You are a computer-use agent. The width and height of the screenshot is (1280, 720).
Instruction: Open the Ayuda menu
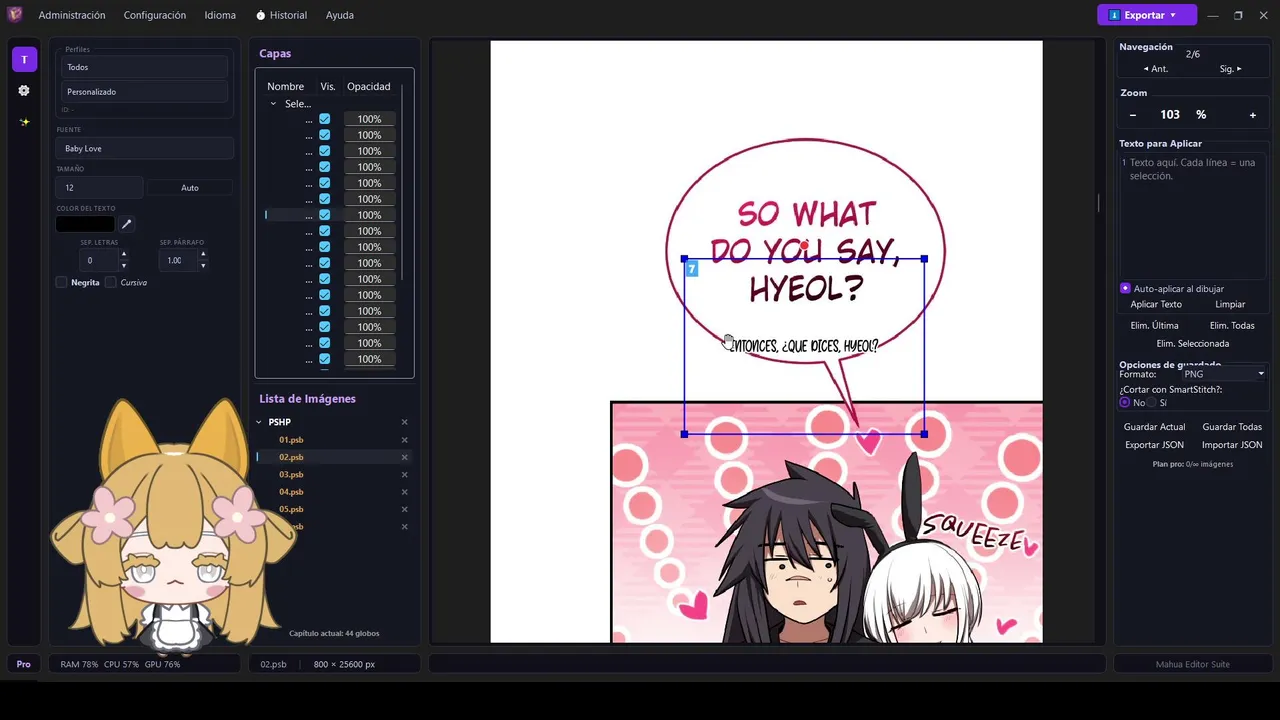click(339, 15)
